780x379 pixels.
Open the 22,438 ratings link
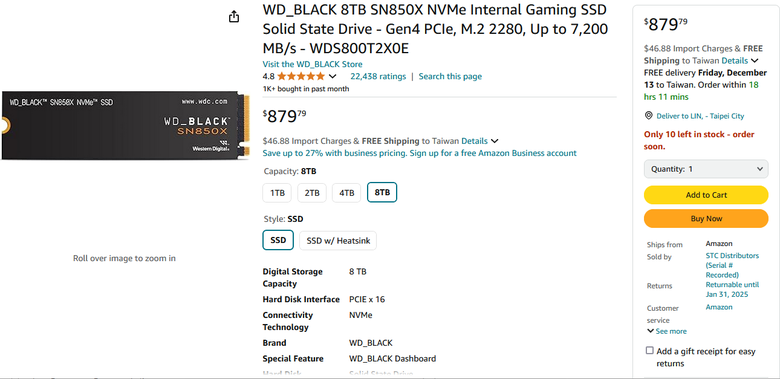coord(378,77)
